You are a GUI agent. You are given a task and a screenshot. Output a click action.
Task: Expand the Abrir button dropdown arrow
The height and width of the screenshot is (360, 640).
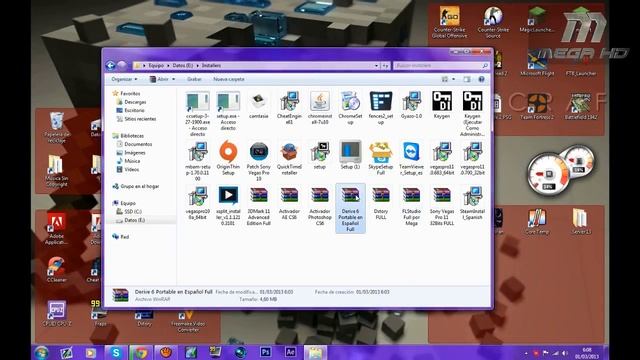174,79
